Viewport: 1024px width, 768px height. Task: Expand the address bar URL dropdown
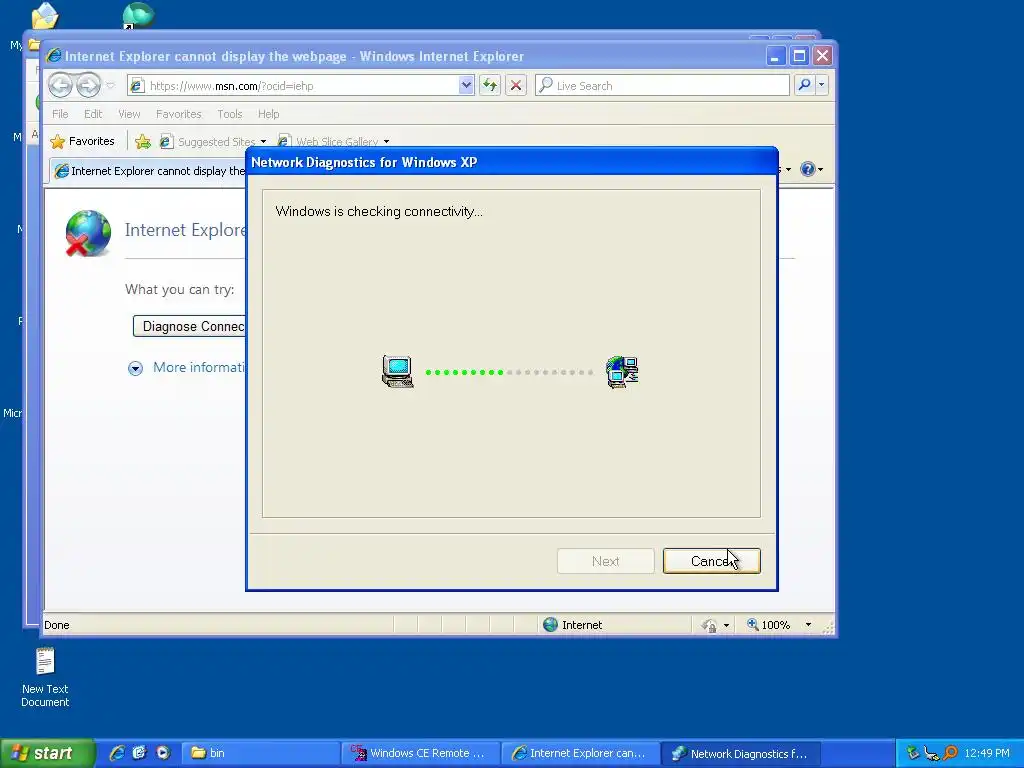coord(466,85)
